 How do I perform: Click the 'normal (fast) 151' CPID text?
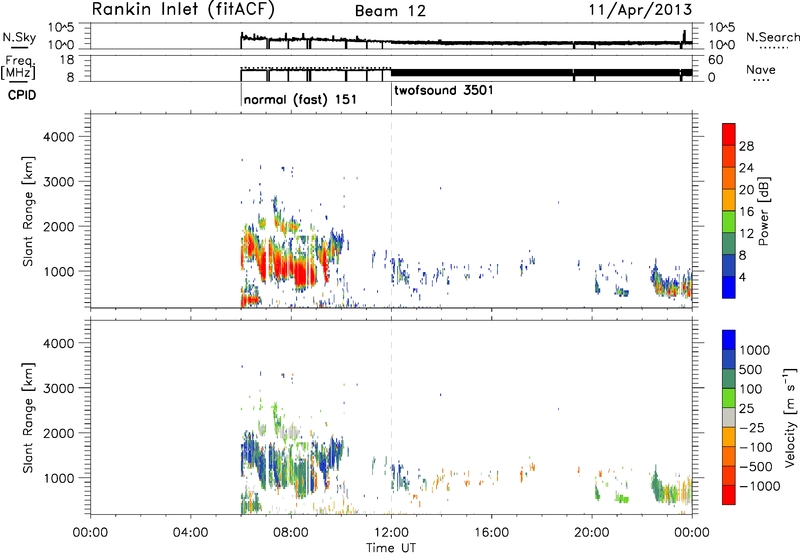pos(300,99)
